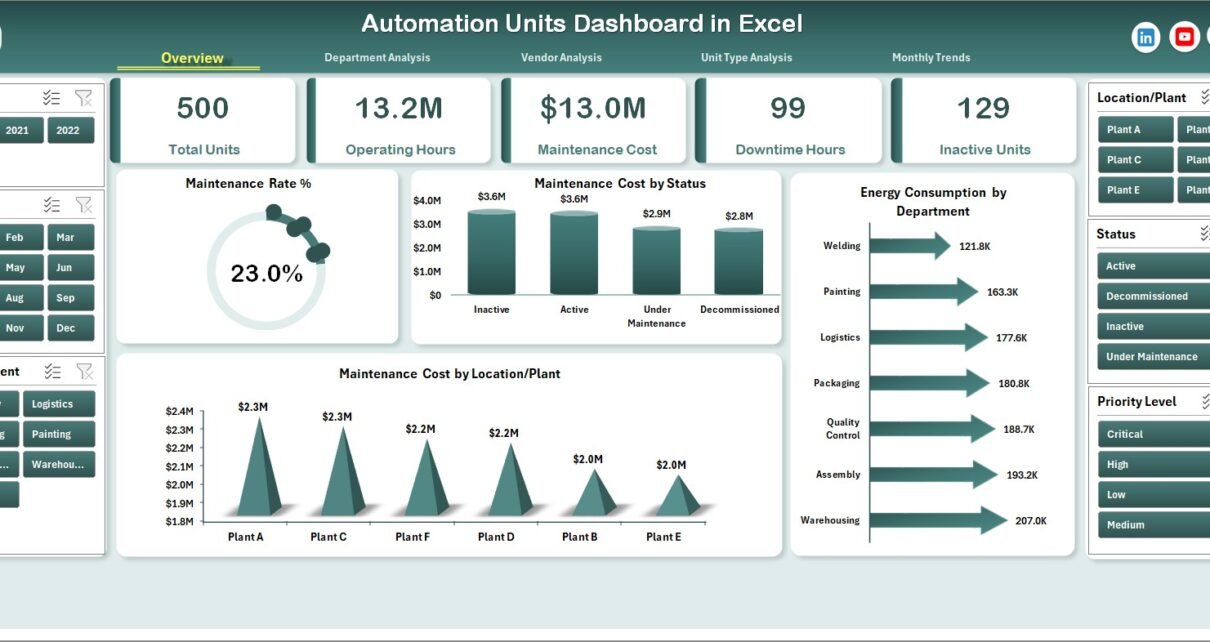Open the Vendor Analysis tab

click(561, 58)
